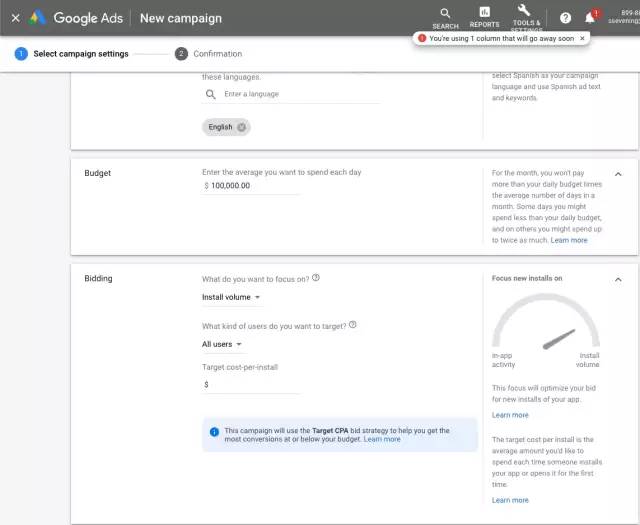Click the red warning icon in tooltip
640x525 pixels.
point(422,38)
